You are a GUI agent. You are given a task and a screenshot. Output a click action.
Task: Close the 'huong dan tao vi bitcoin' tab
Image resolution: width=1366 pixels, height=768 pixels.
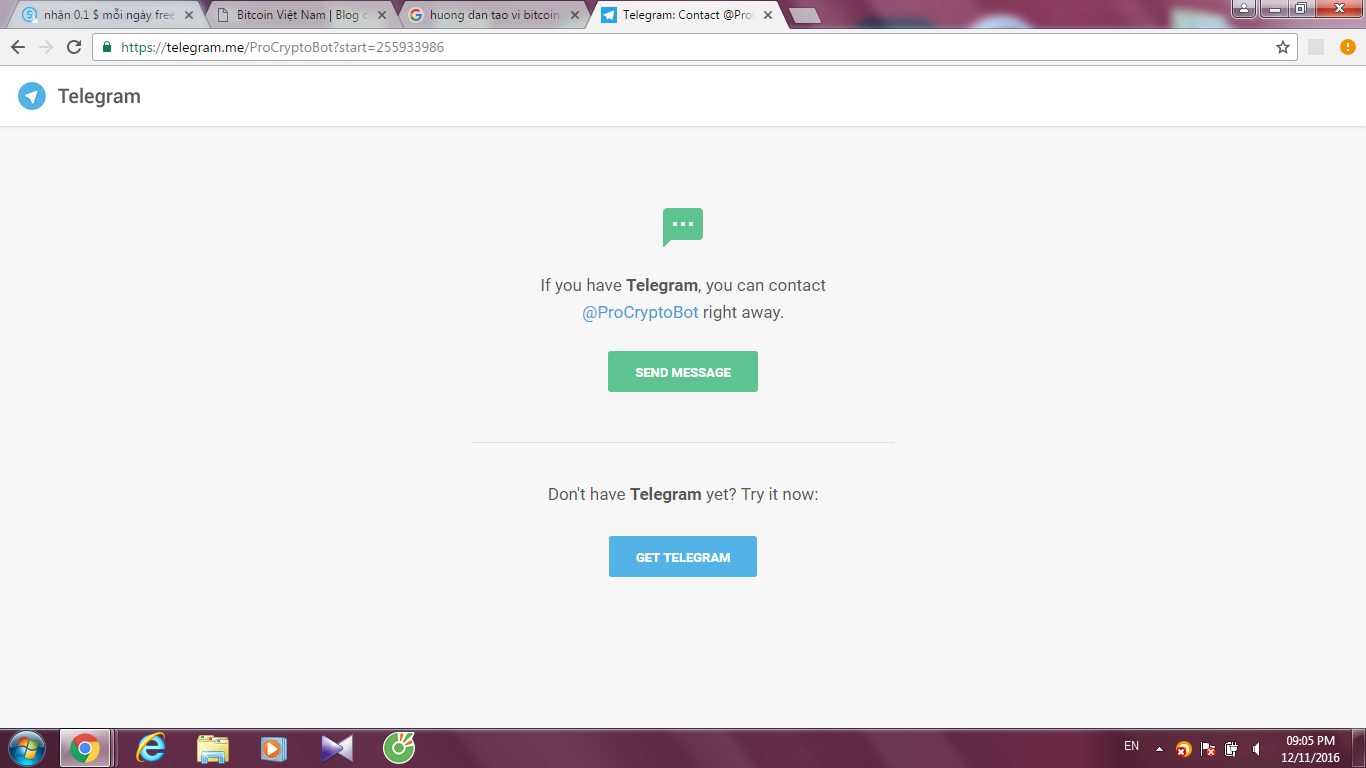575,15
